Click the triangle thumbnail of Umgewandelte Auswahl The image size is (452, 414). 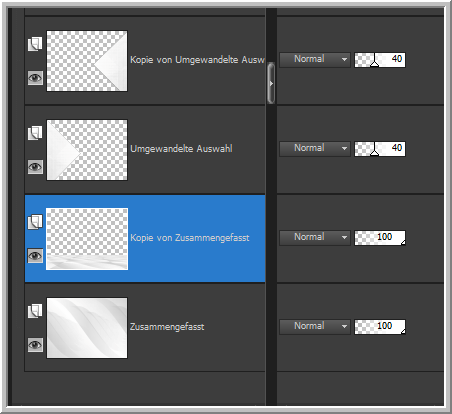[x=87, y=150]
